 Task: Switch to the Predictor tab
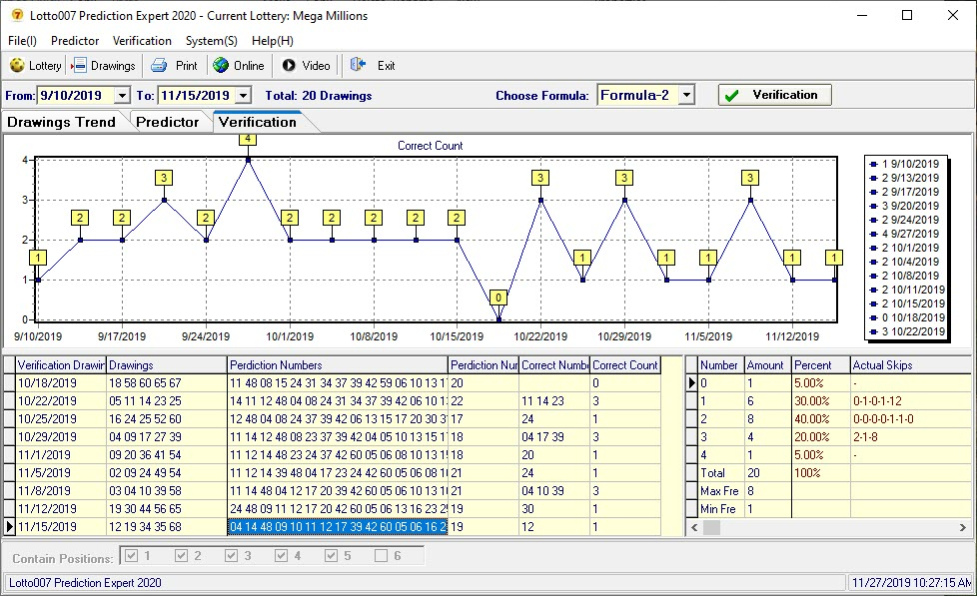167,122
